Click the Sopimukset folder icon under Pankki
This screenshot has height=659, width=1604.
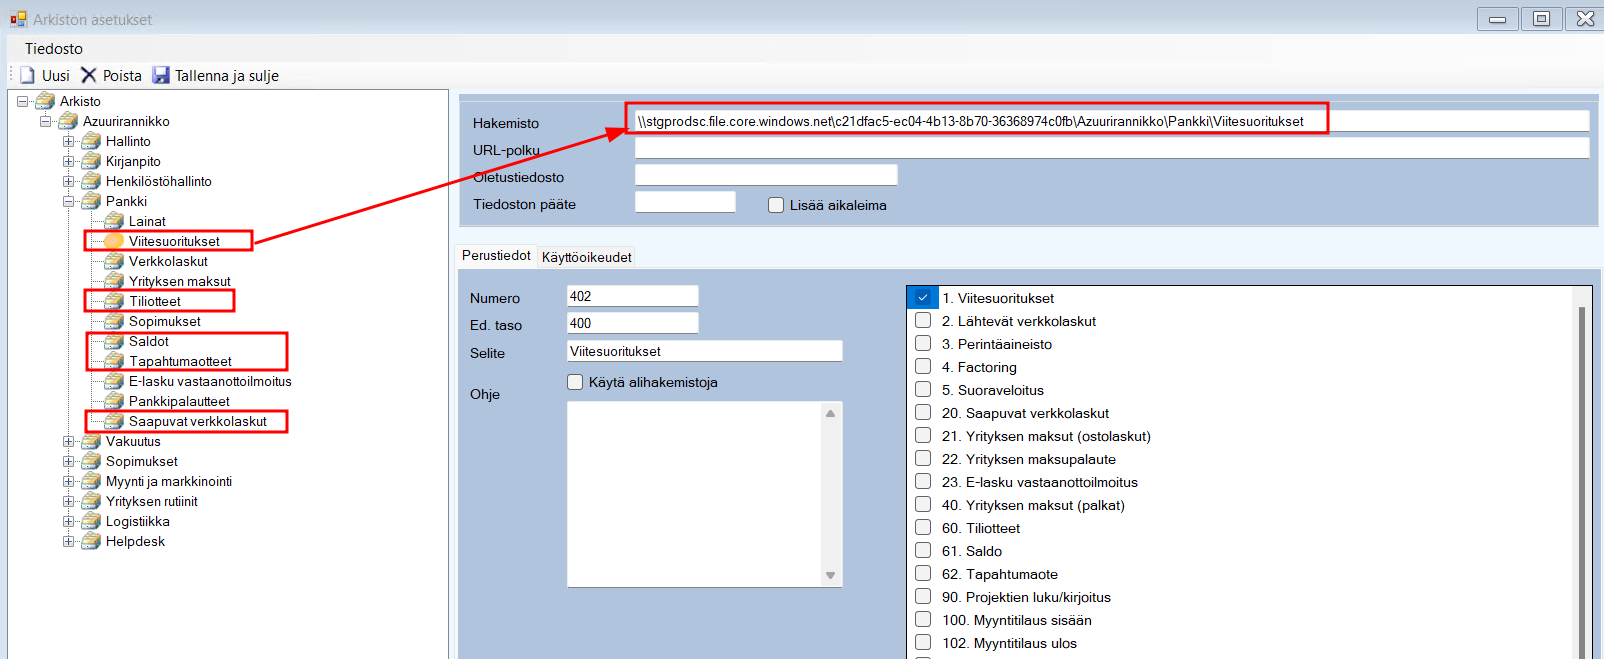[115, 321]
